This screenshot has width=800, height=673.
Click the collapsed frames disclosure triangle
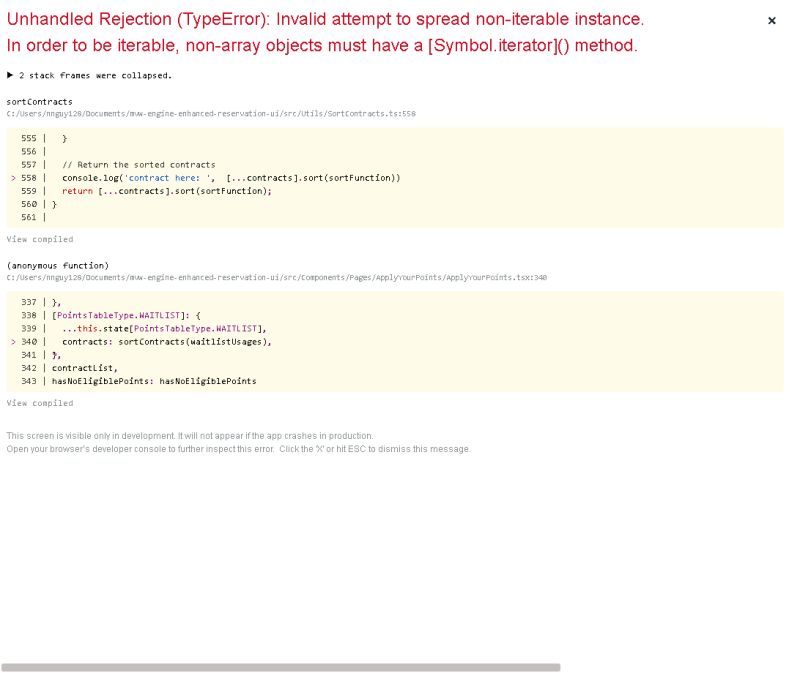point(9,74)
